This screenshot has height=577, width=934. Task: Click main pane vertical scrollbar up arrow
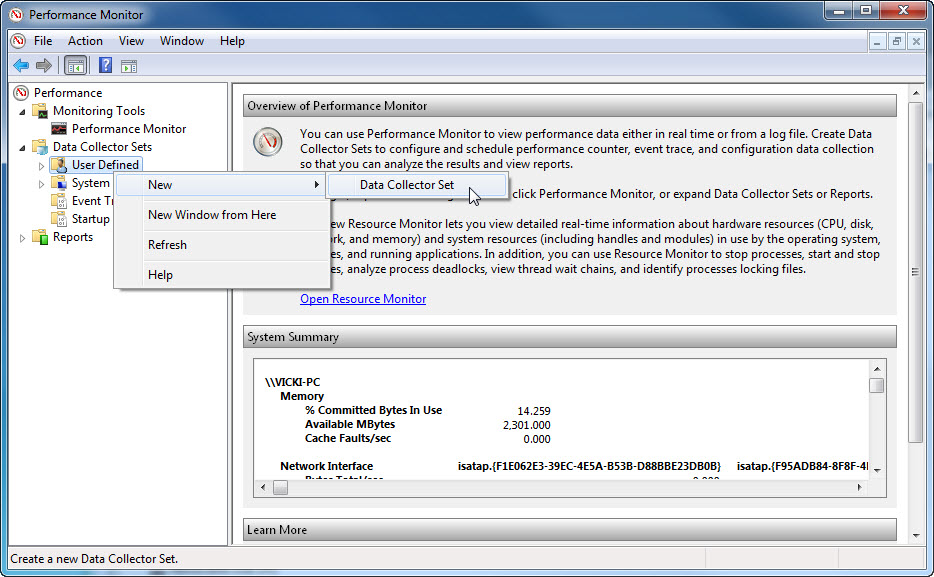916,93
